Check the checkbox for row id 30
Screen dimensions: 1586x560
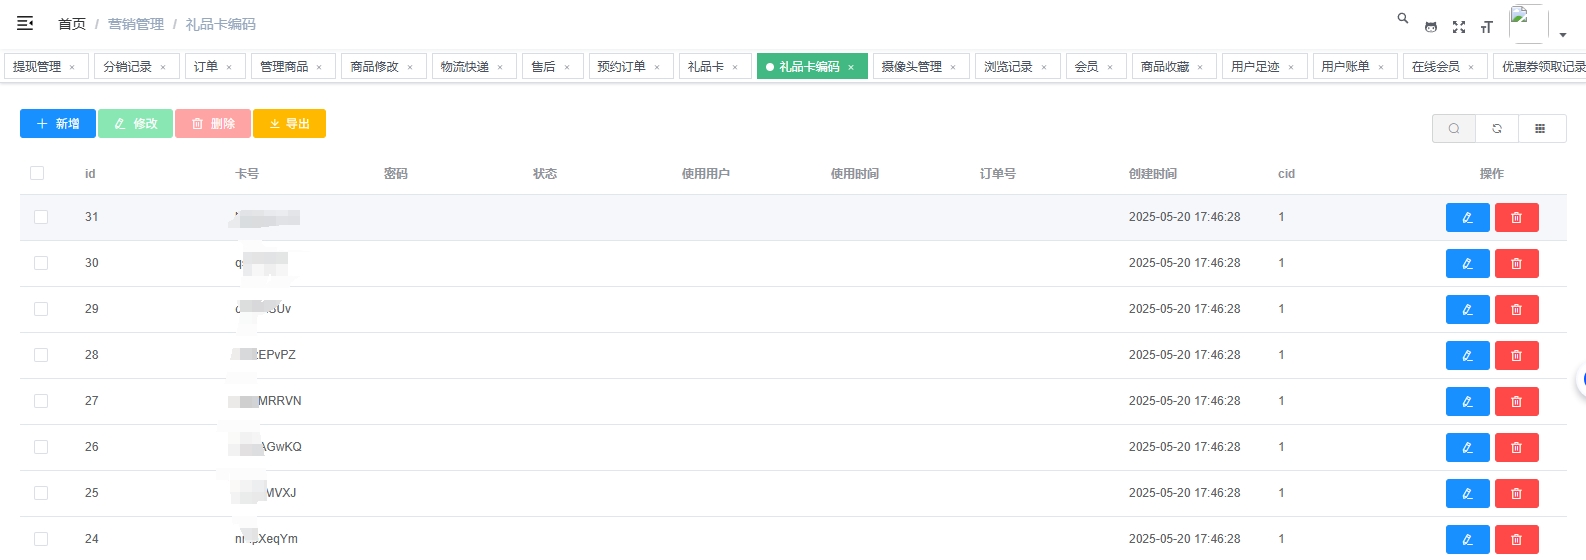tap(41, 263)
